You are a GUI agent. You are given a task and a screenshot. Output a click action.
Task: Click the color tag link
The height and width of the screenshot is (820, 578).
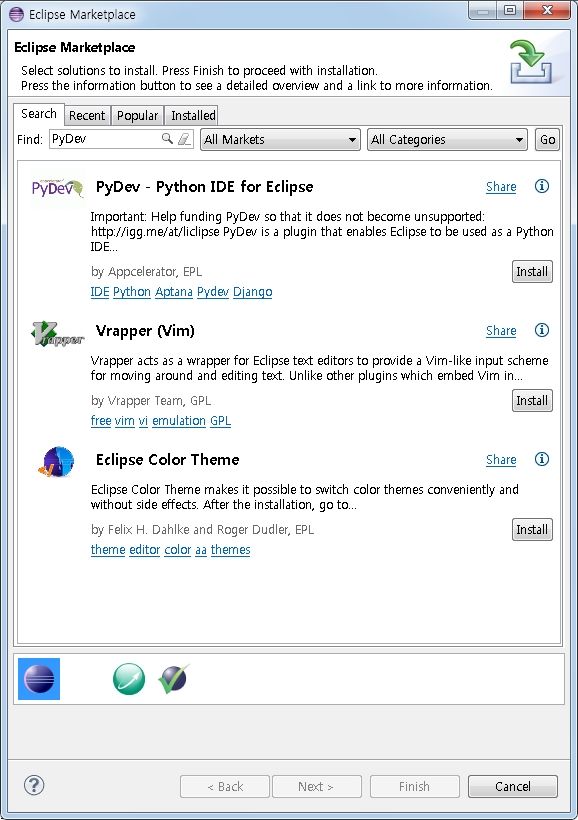tap(178, 550)
